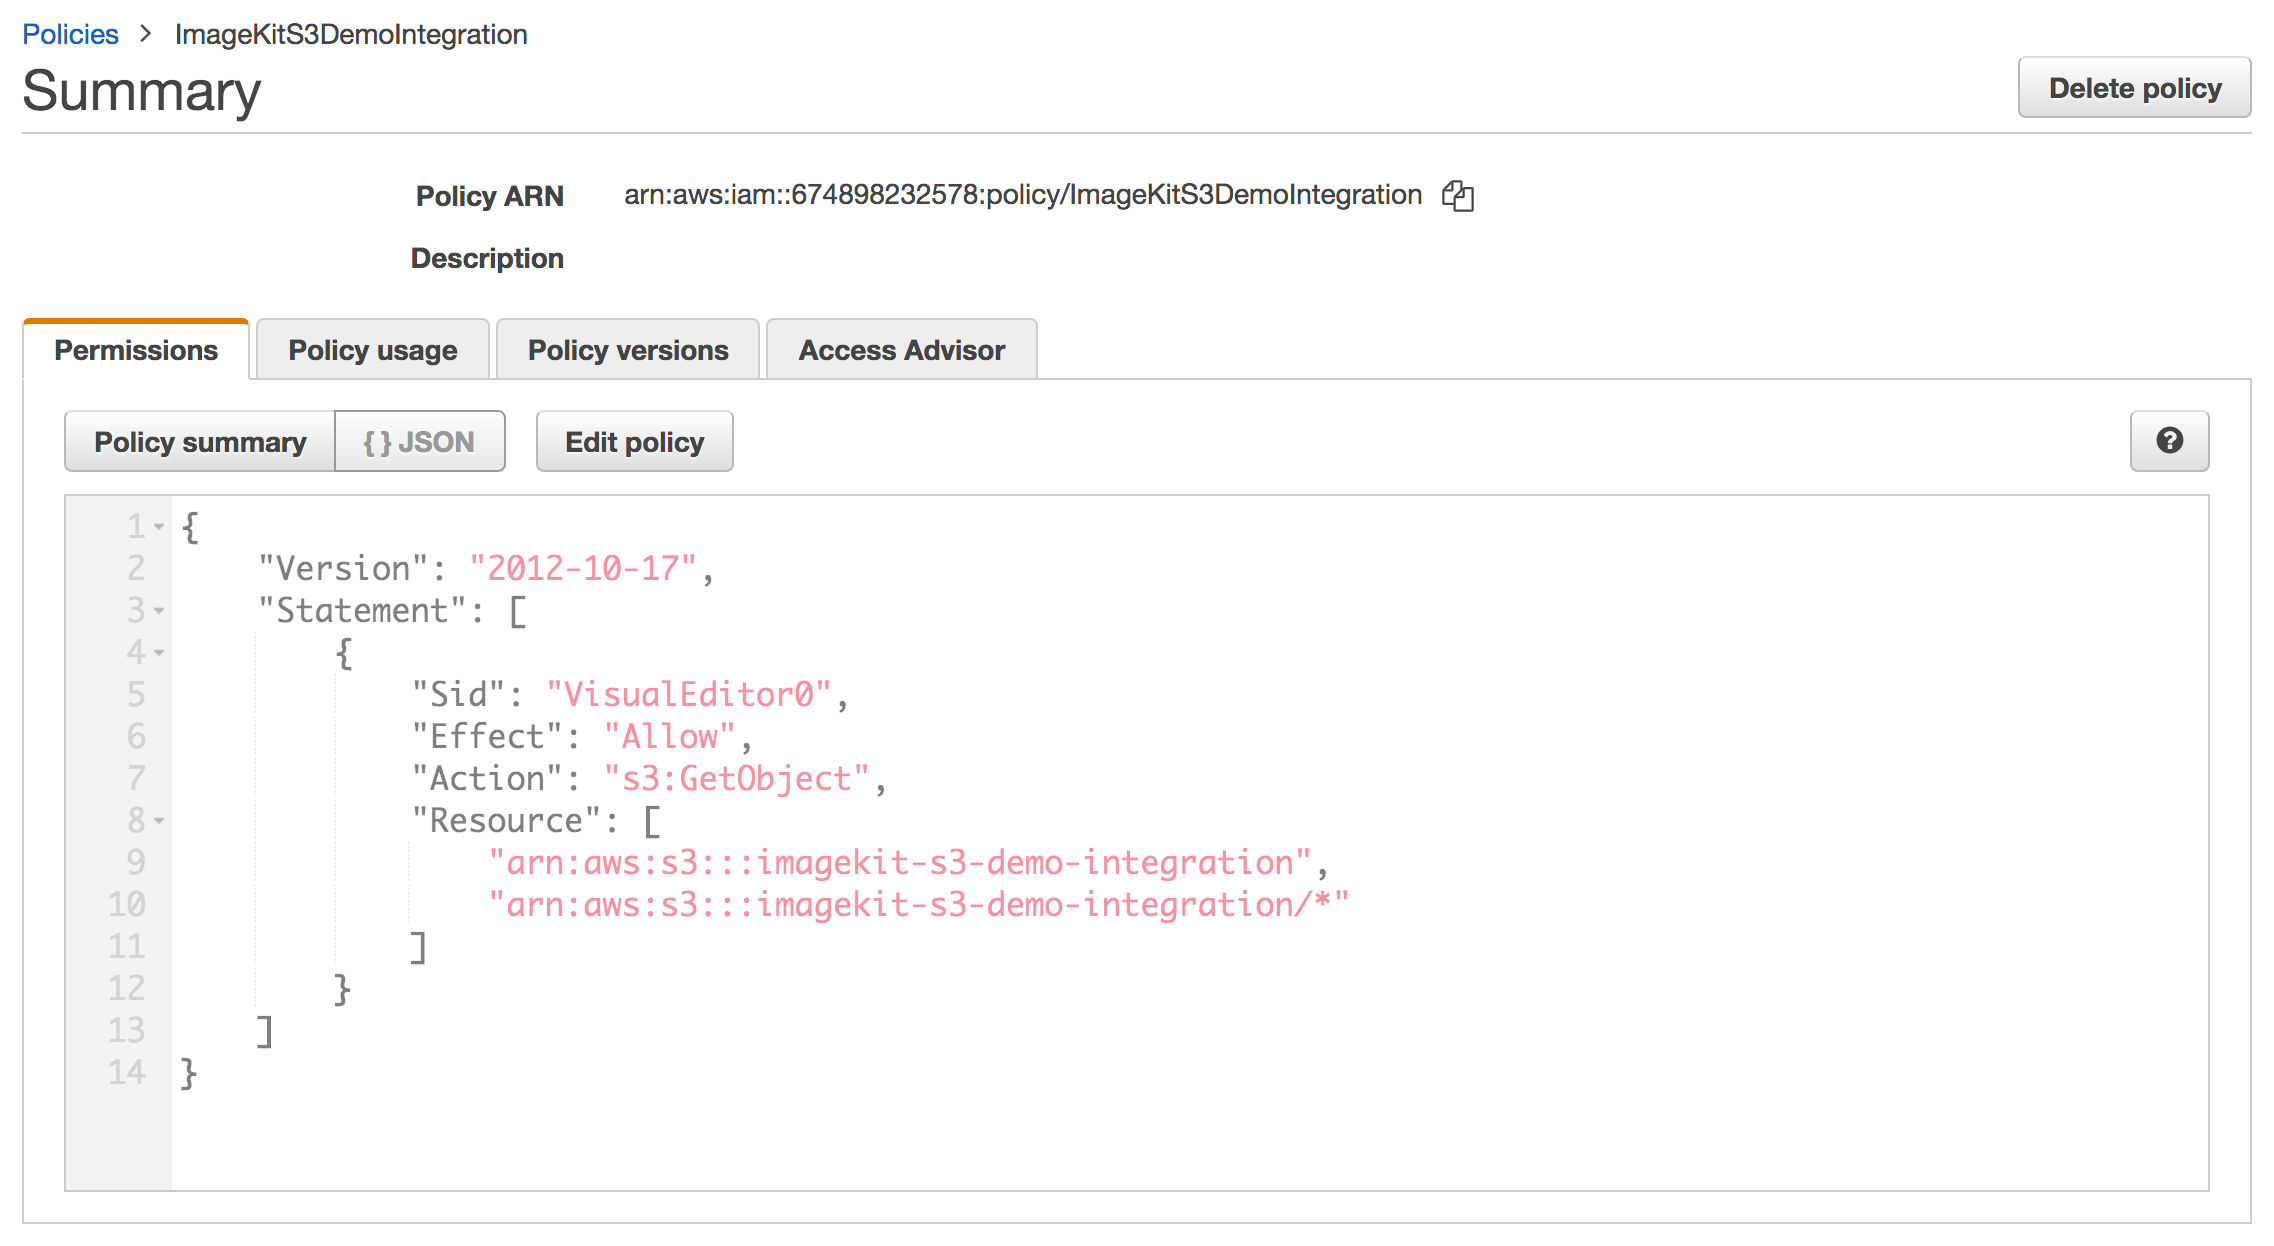Switch to the JSON view
This screenshot has height=1246, width=2274.
pyautogui.click(x=420, y=441)
